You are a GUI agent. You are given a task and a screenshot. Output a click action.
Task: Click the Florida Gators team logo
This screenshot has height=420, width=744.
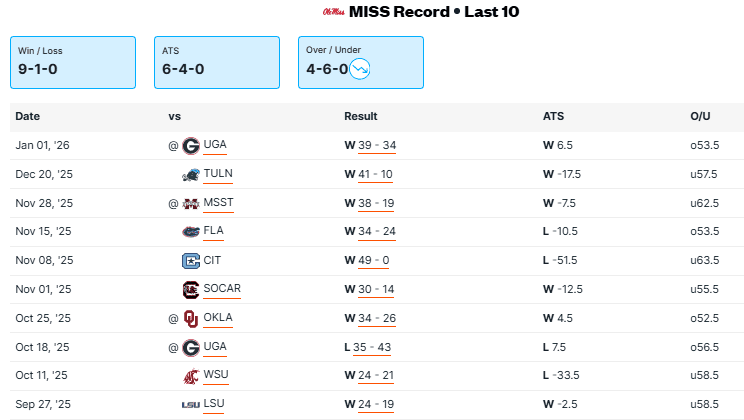pos(190,232)
